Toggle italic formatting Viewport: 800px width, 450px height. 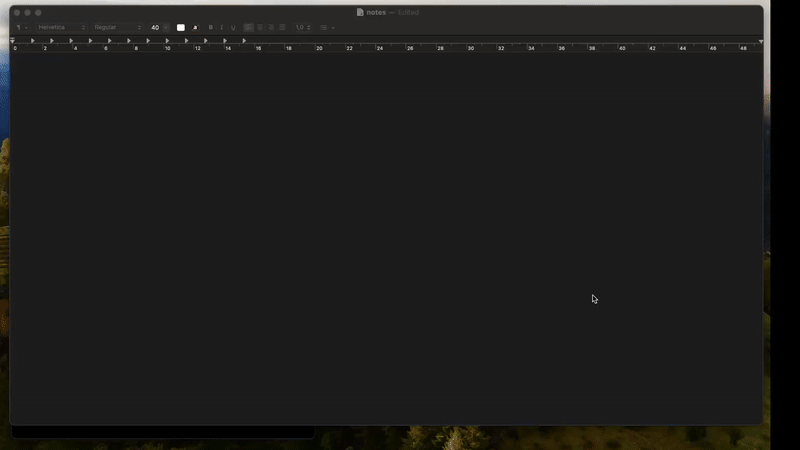pos(221,28)
